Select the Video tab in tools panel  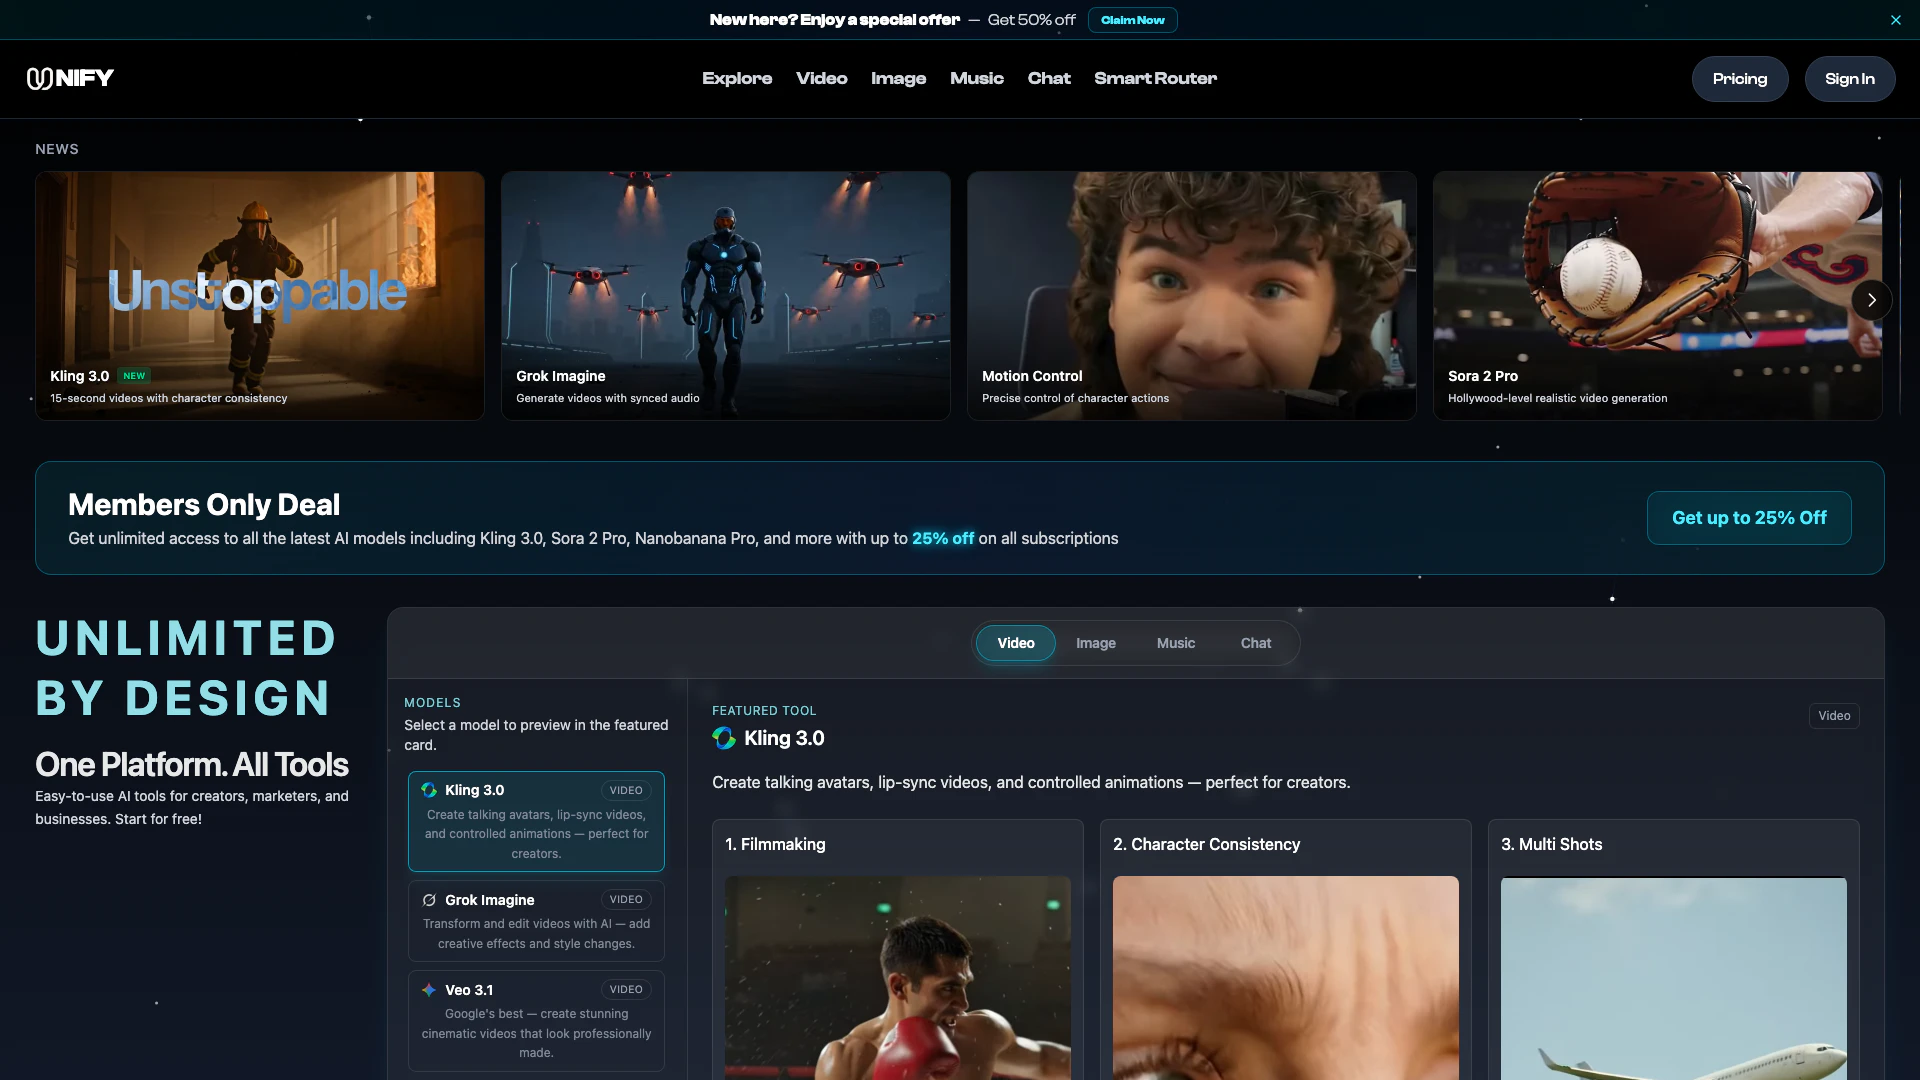click(1015, 643)
